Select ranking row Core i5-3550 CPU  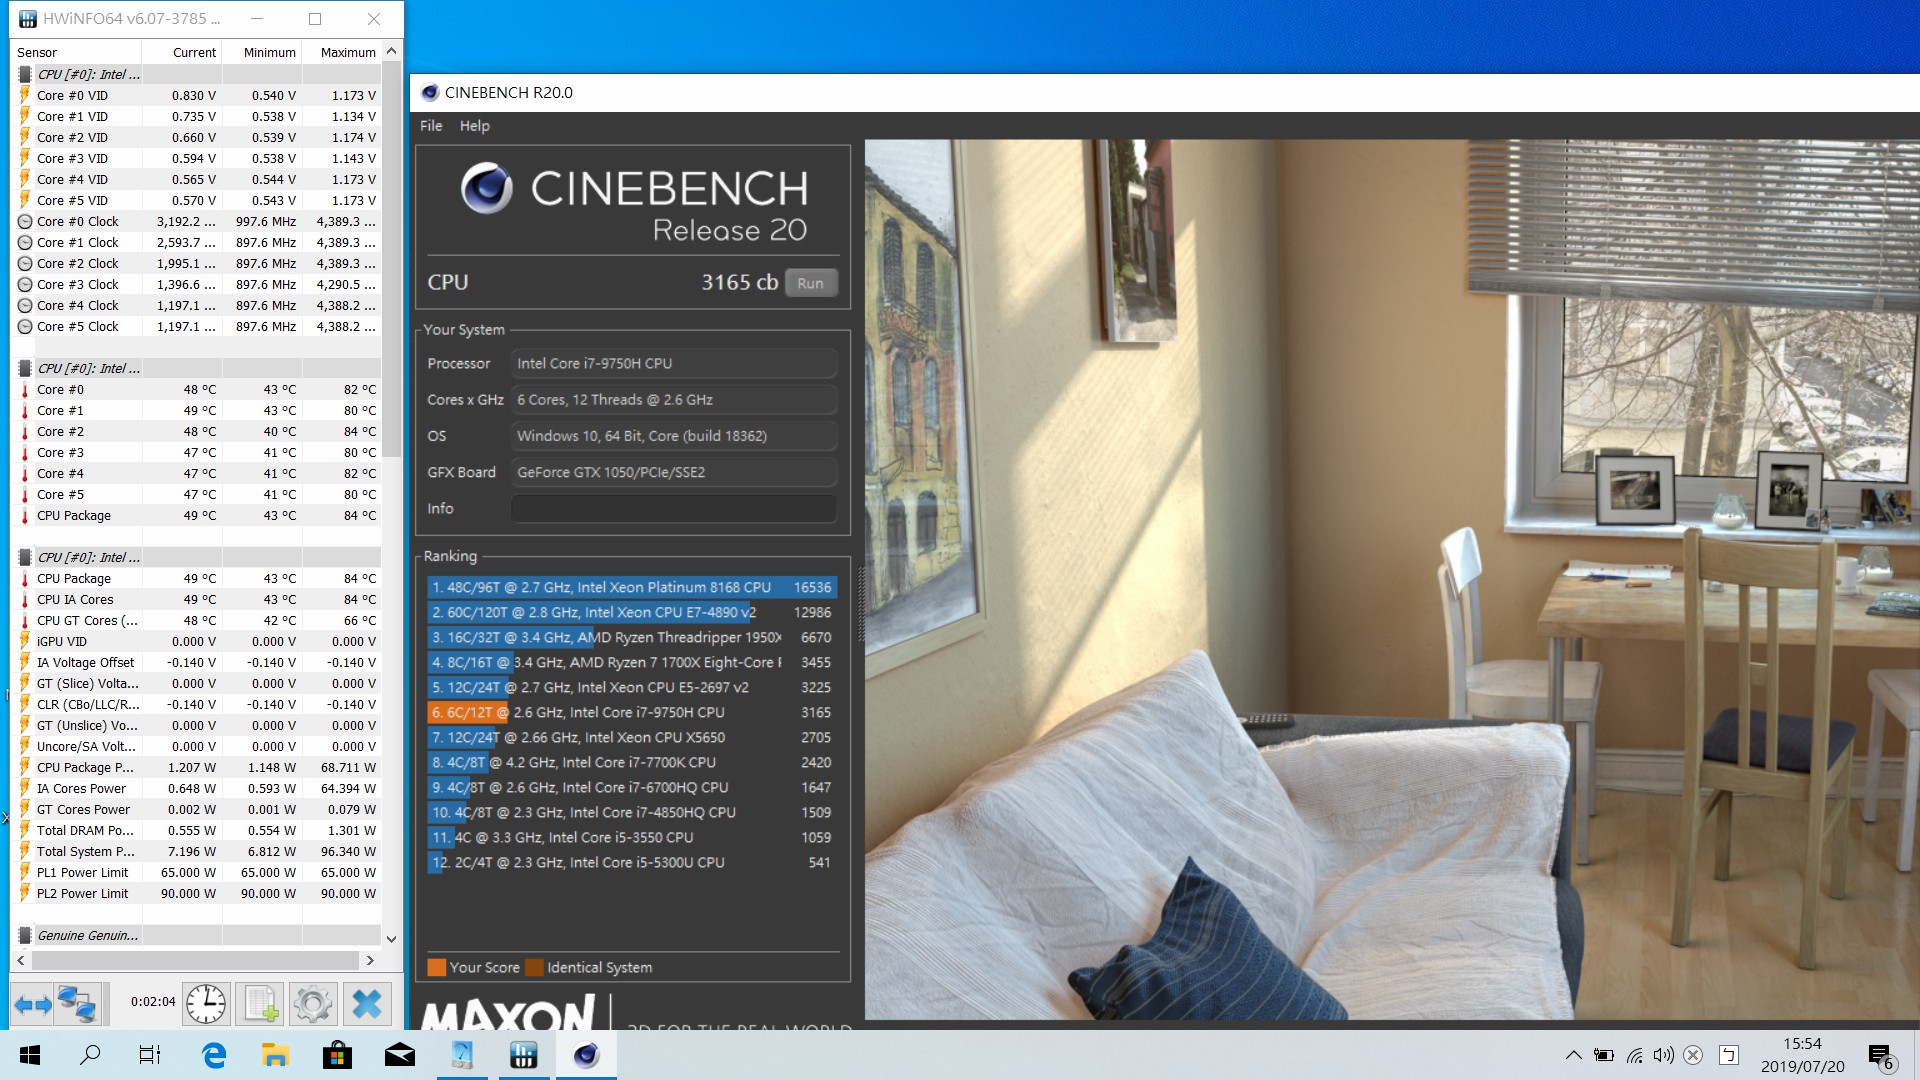[631, 838]
